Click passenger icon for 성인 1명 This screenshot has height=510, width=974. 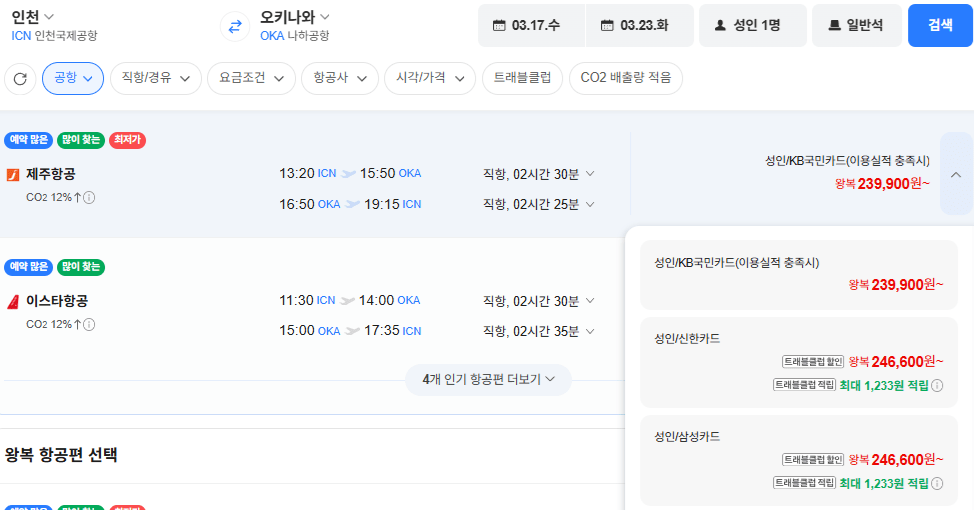click(x=720, y=25)
